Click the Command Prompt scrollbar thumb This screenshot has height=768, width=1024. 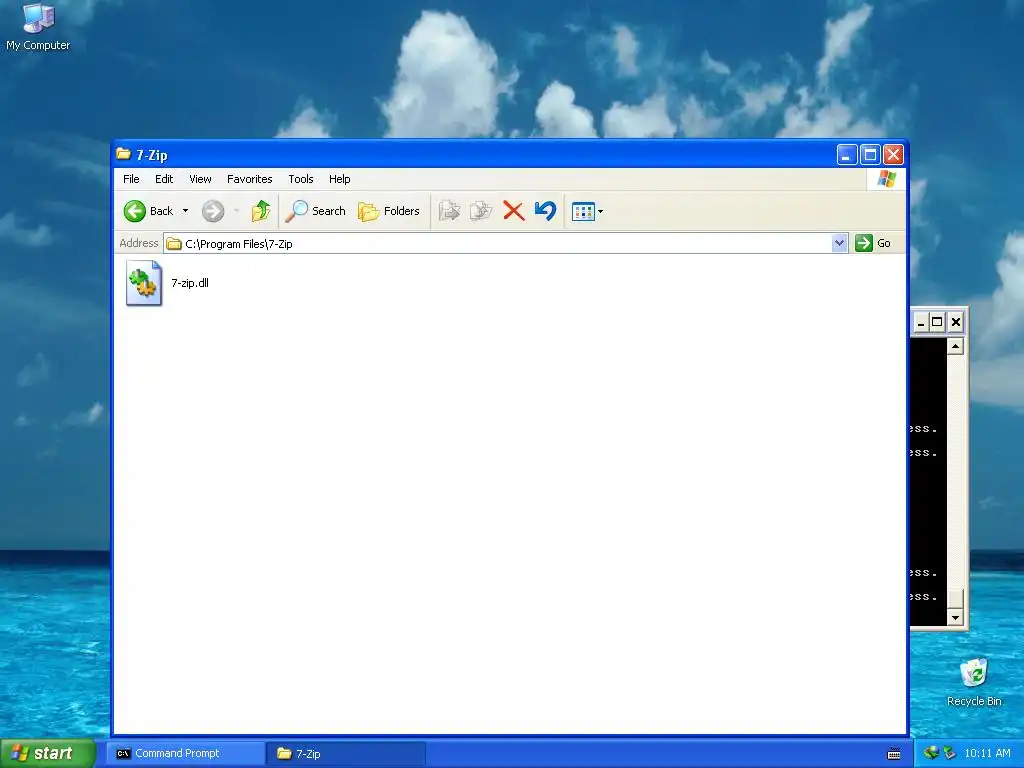click(x=955, y=598)
